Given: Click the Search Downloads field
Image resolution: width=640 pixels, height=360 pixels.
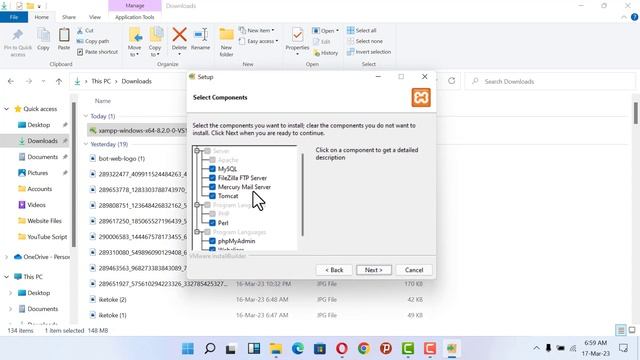Looking at the screenshot, I should pos(551,81).
